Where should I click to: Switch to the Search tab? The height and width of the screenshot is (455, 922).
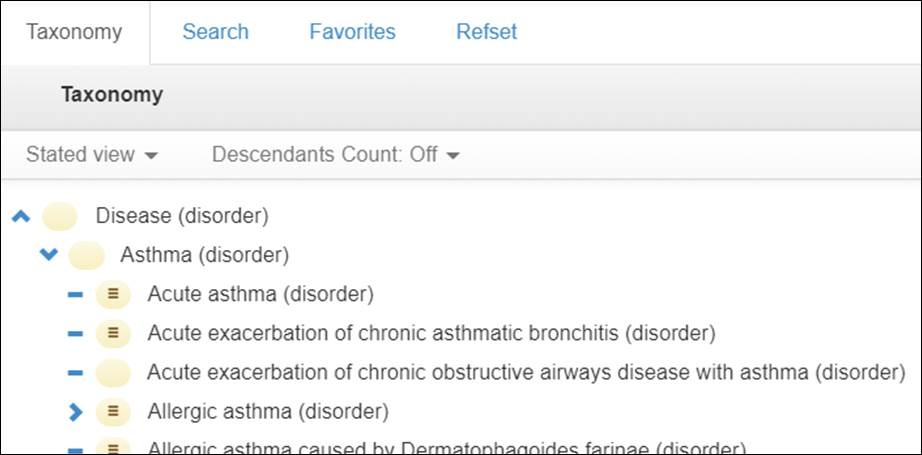coord(215,32)
